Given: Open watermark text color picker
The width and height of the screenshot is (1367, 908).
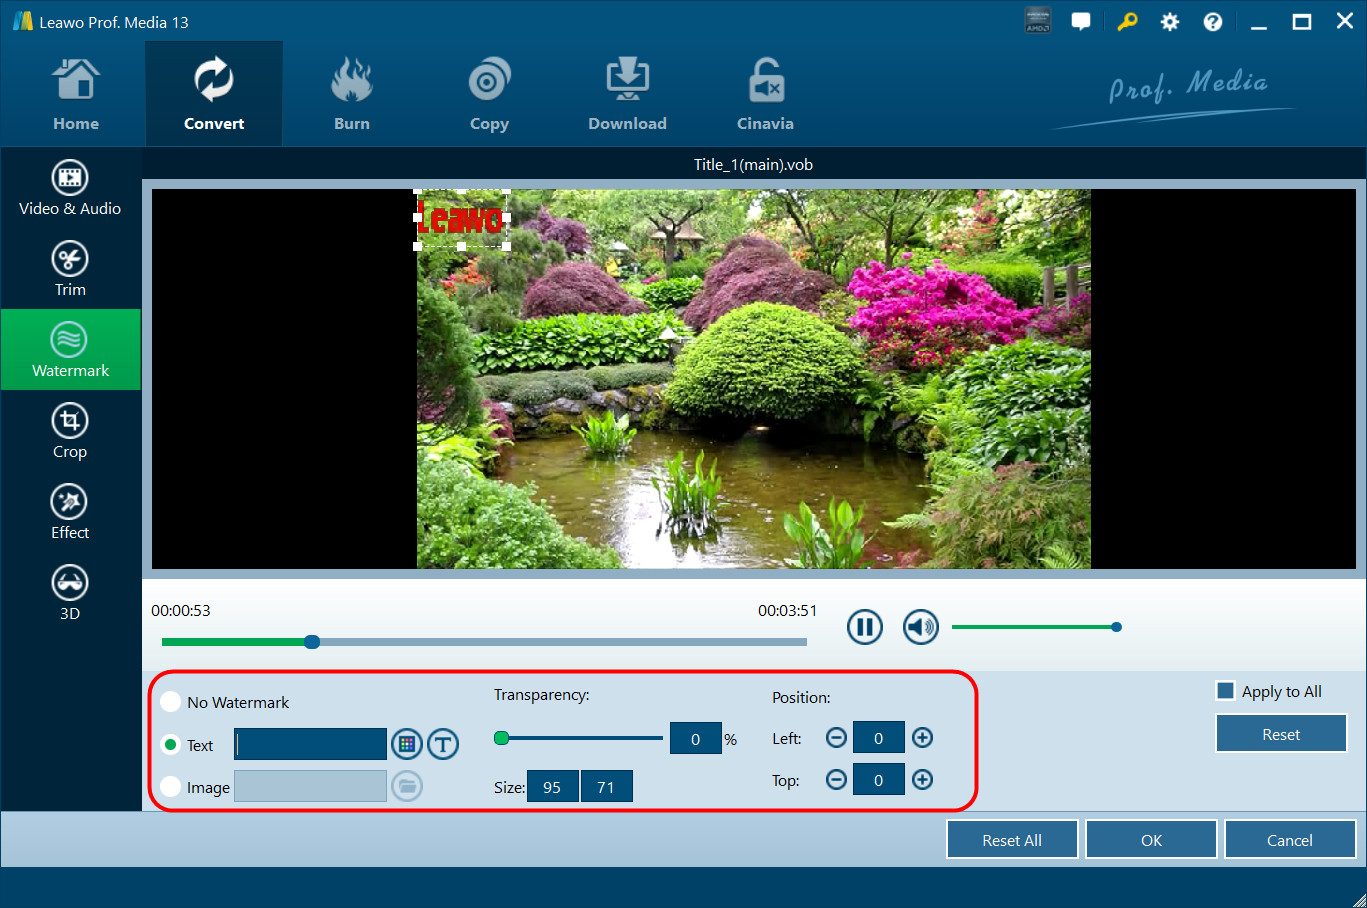Looking at the screenshot, I should point(406,744).
